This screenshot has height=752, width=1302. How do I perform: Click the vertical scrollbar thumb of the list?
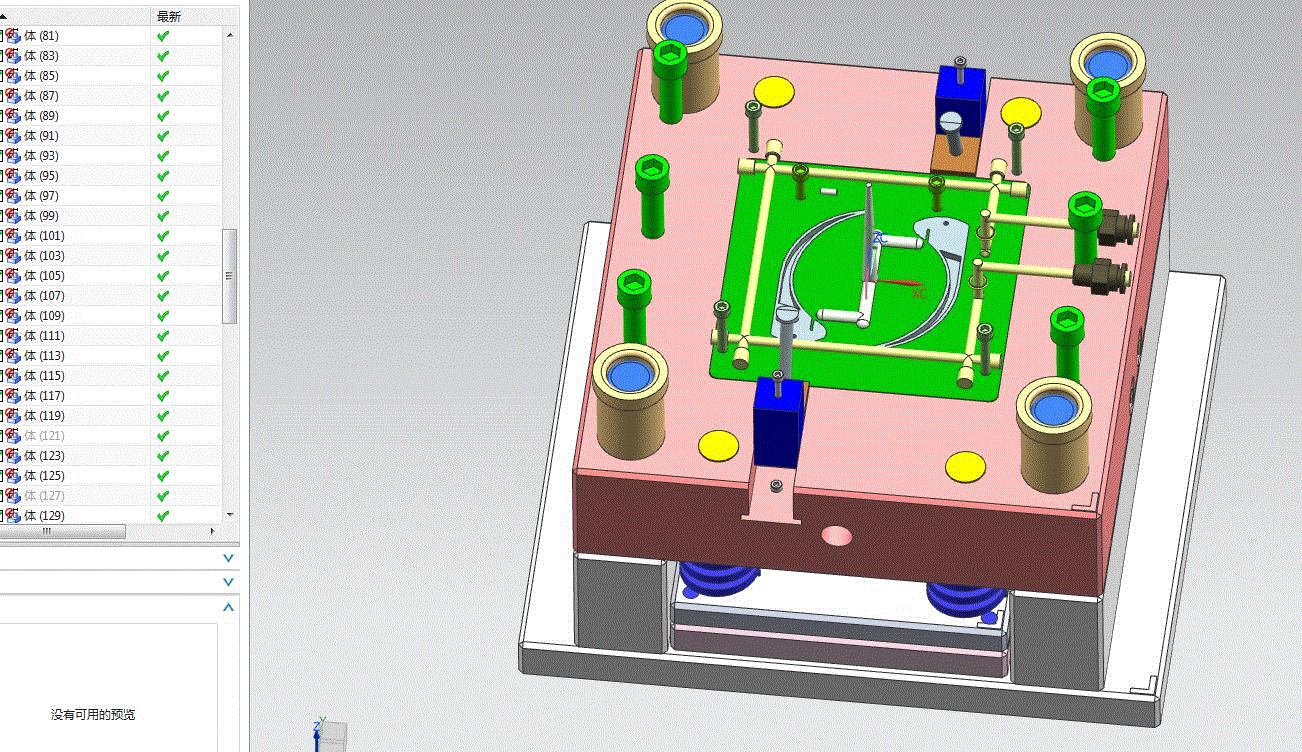pyautogui.click(x=230, y=276)
